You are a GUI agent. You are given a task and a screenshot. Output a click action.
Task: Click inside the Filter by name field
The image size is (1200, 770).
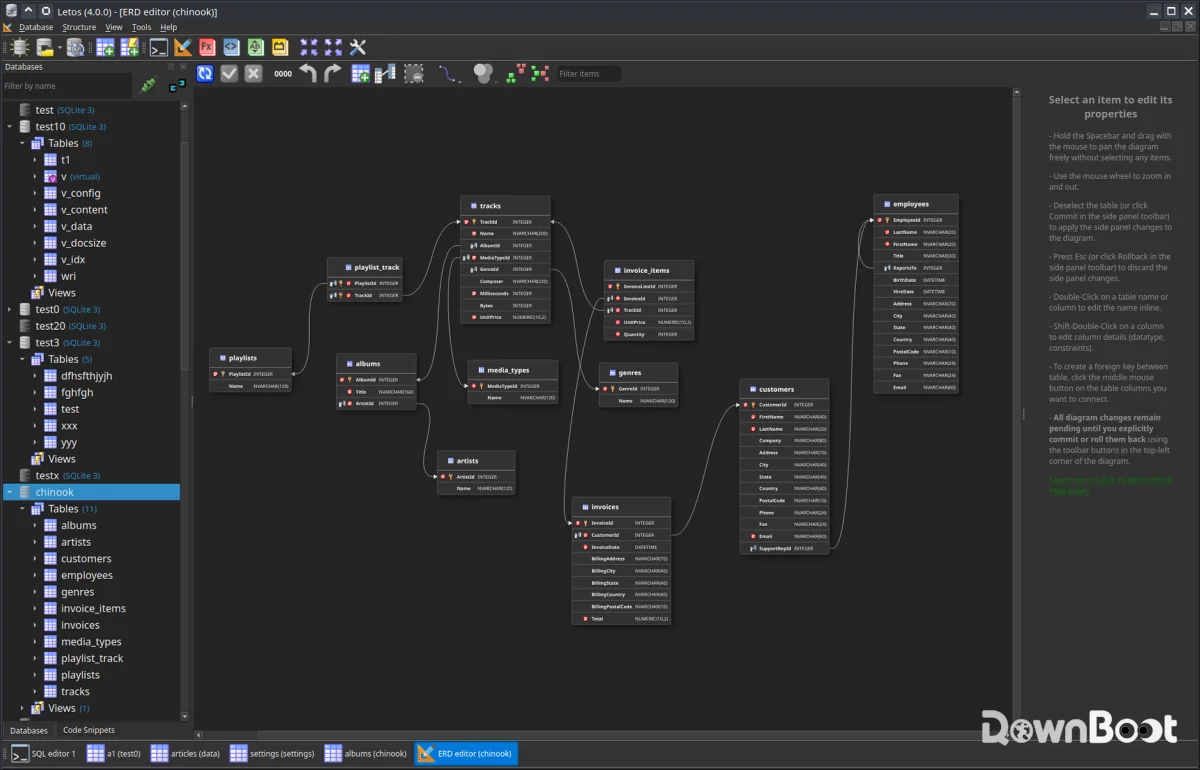tap(66, 86)
